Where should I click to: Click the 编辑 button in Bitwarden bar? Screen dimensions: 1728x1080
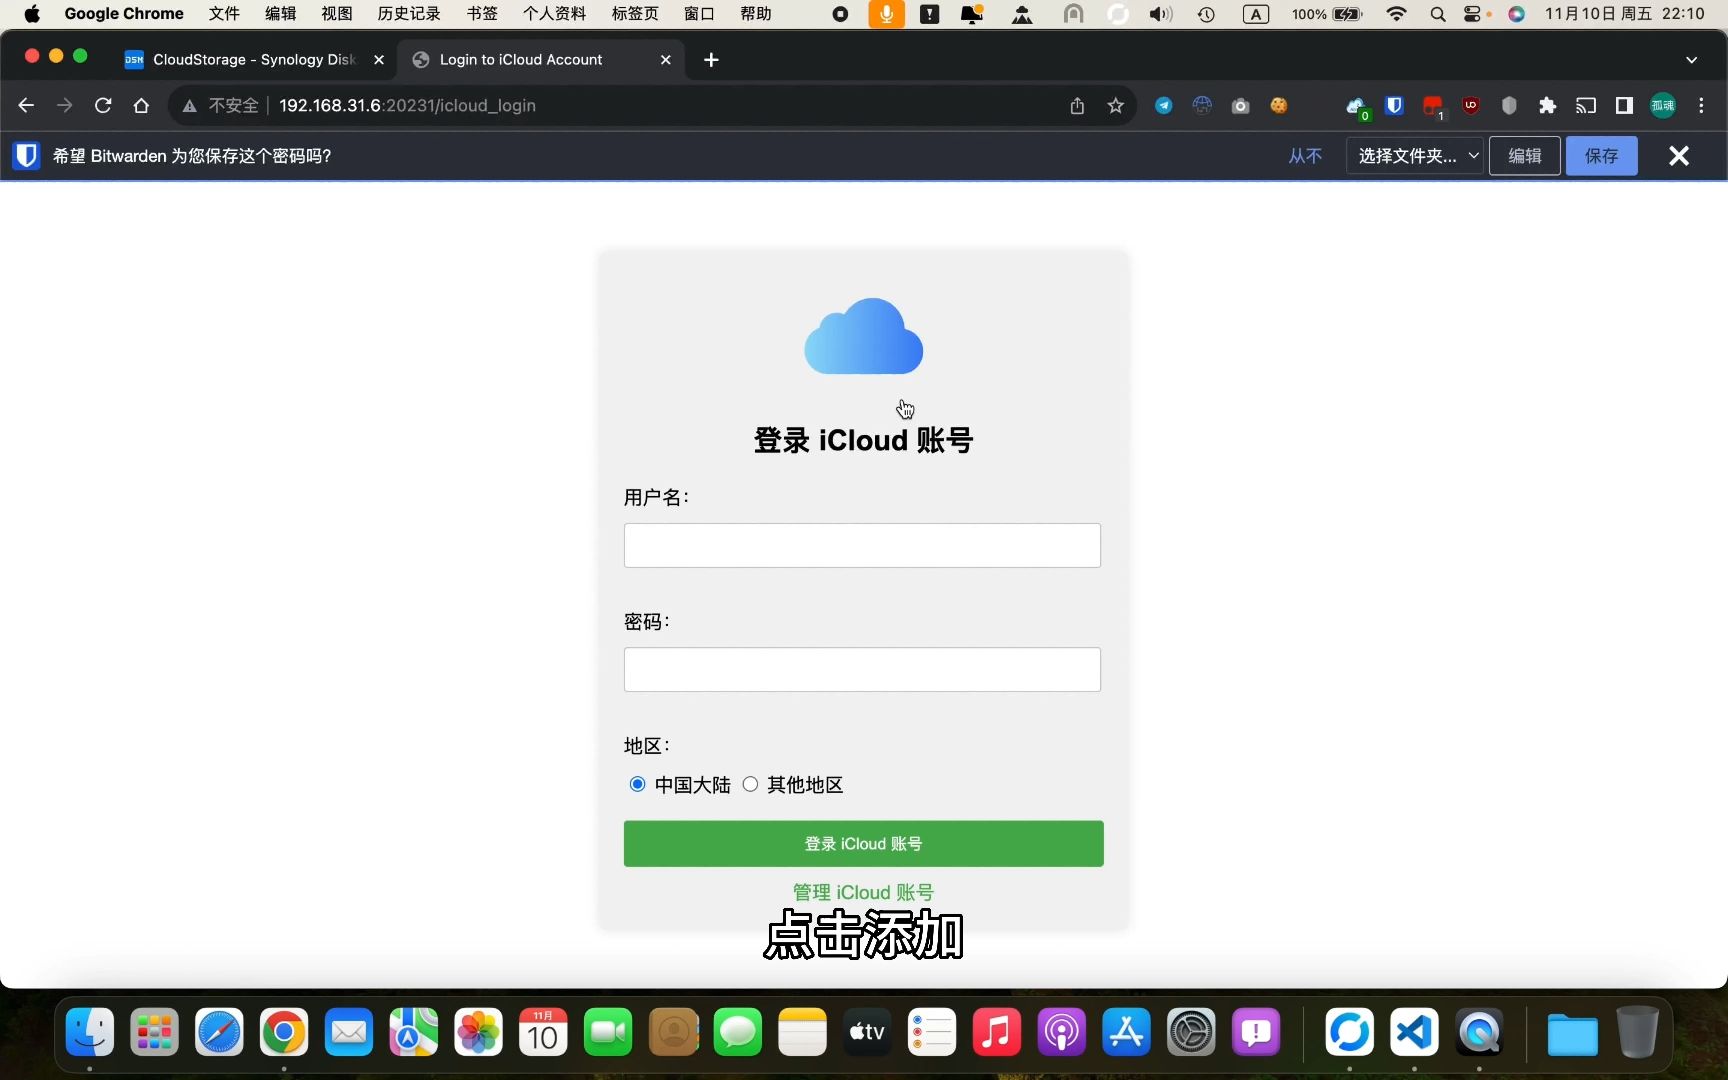(x=1525, y=156)
